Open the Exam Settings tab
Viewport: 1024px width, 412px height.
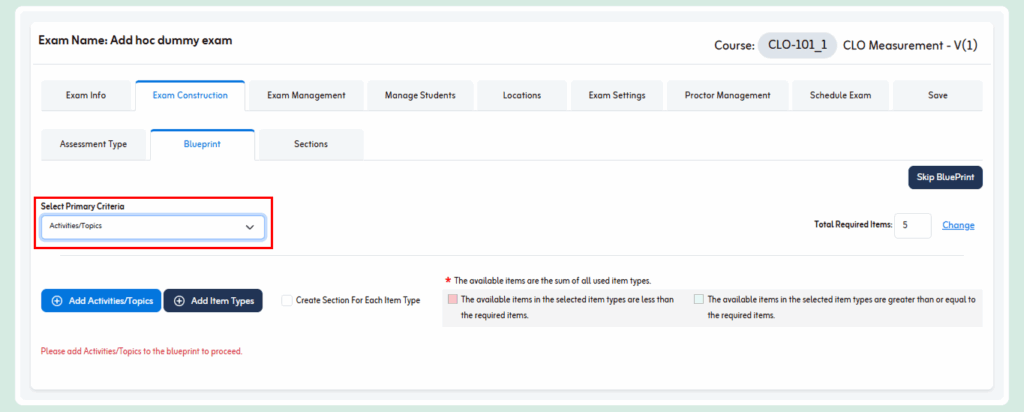click(616, 96)
